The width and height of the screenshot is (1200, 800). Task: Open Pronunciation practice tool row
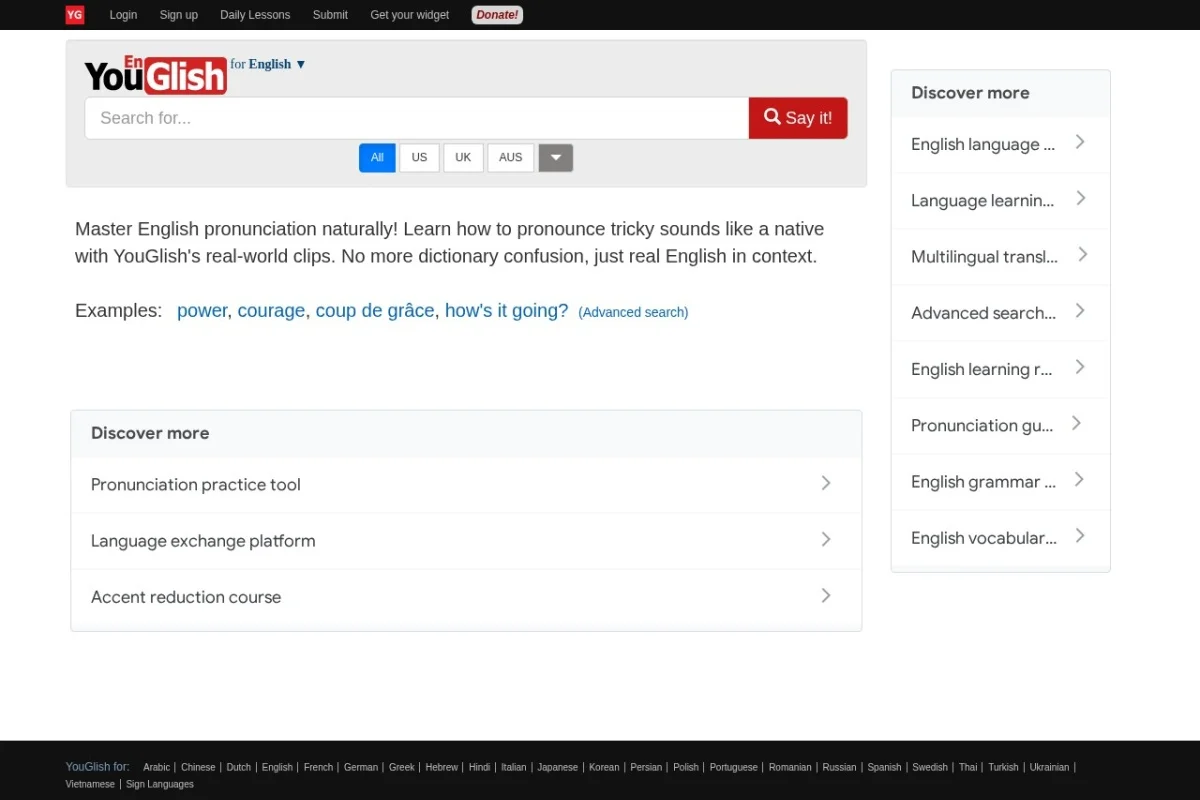[x=466, y=485]
